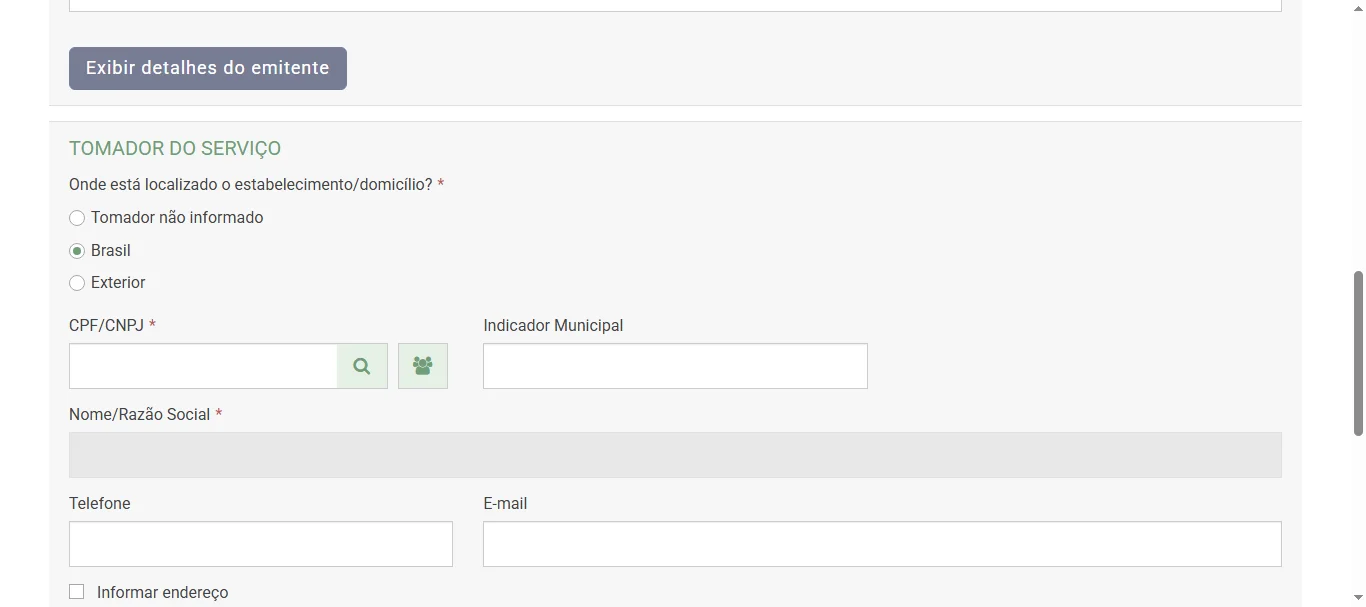
Task: Choose Exterior as the establishment location
Action: point(77,283)
